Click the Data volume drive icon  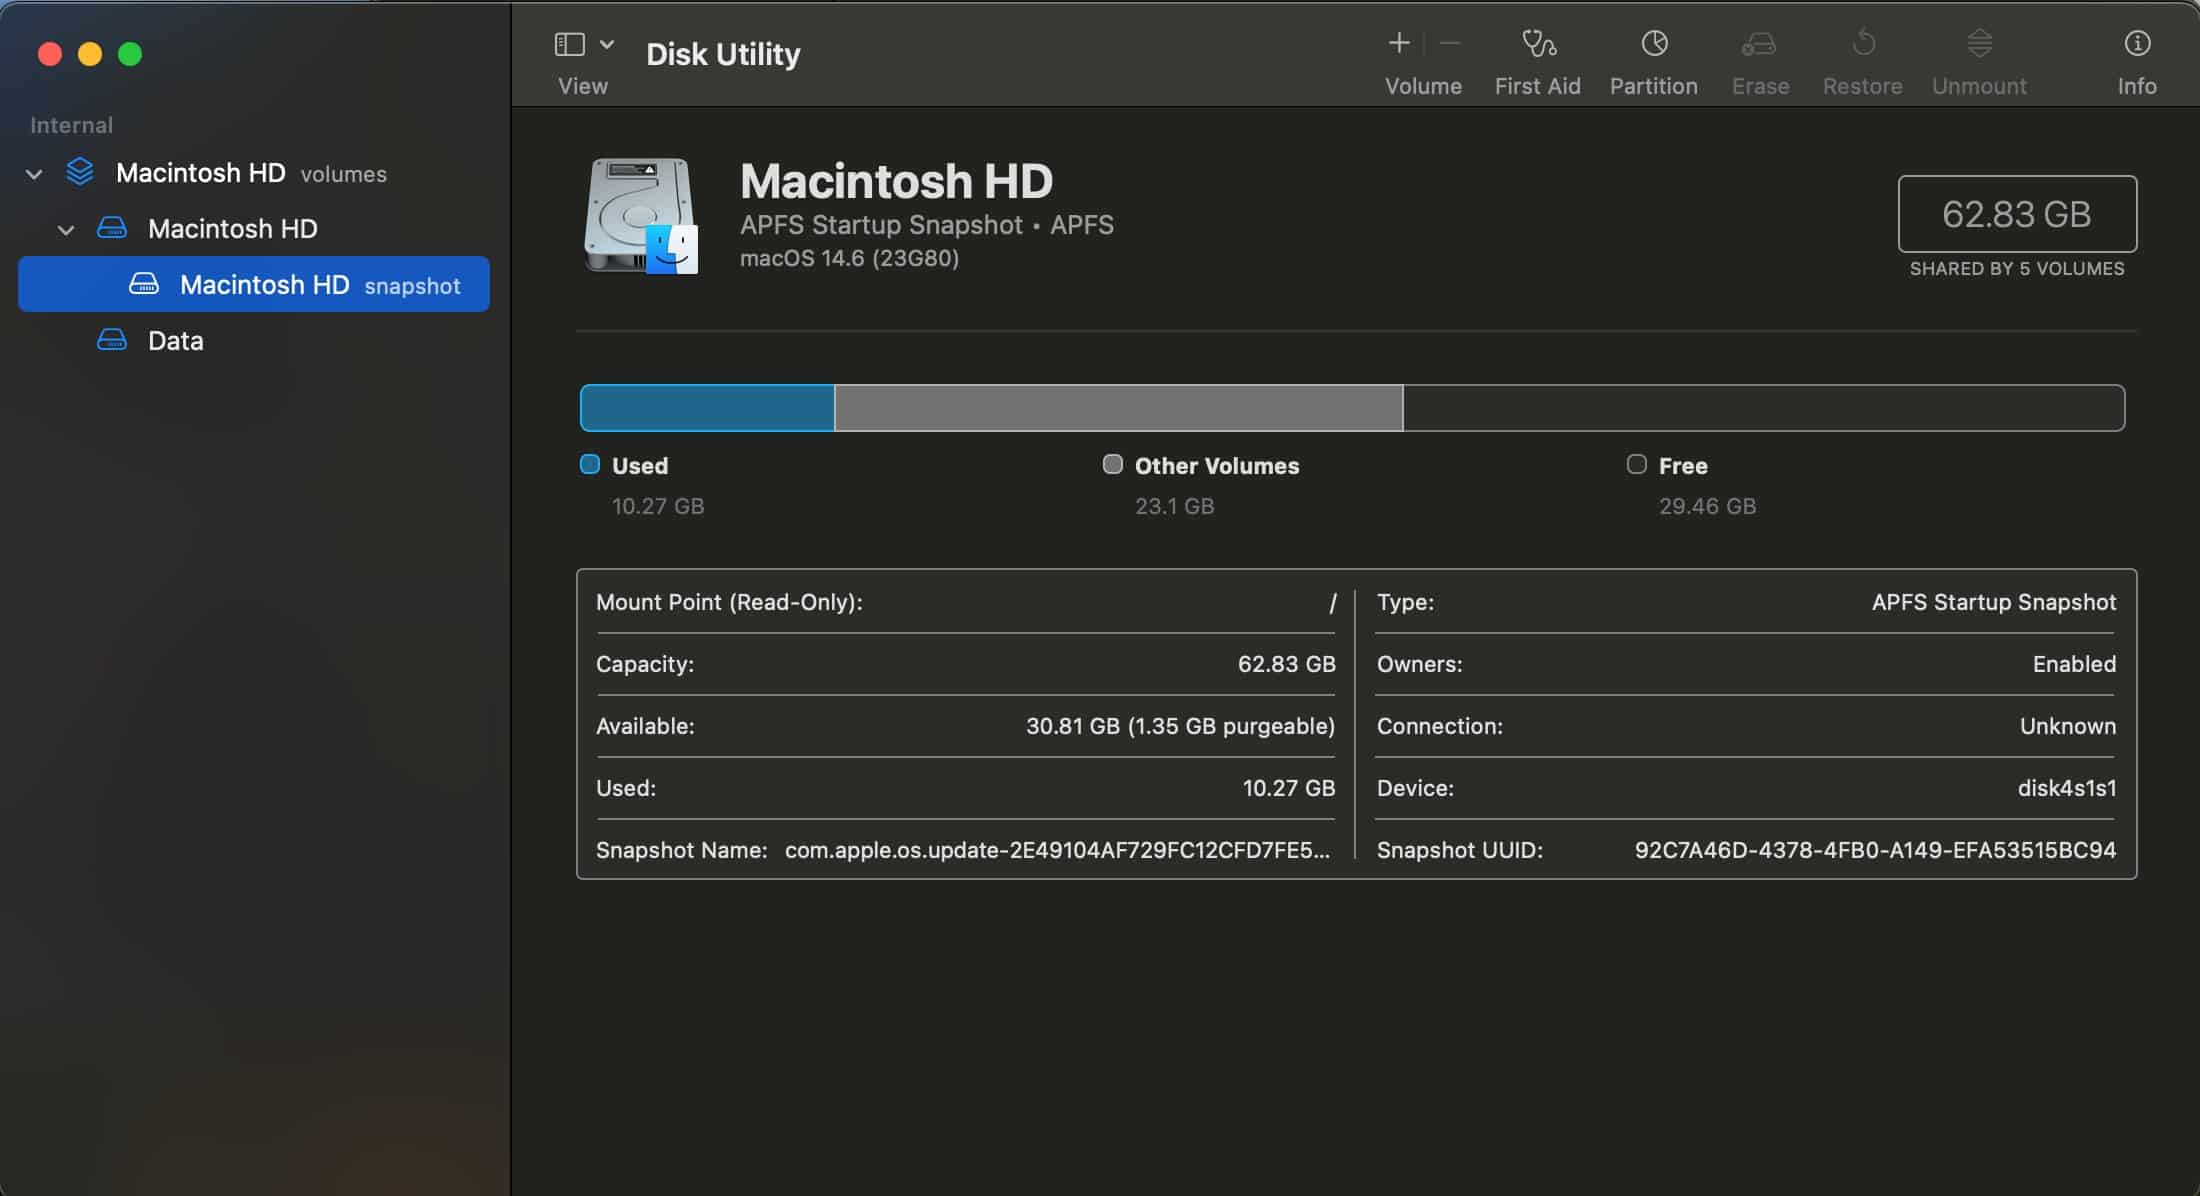pos(112,340)
